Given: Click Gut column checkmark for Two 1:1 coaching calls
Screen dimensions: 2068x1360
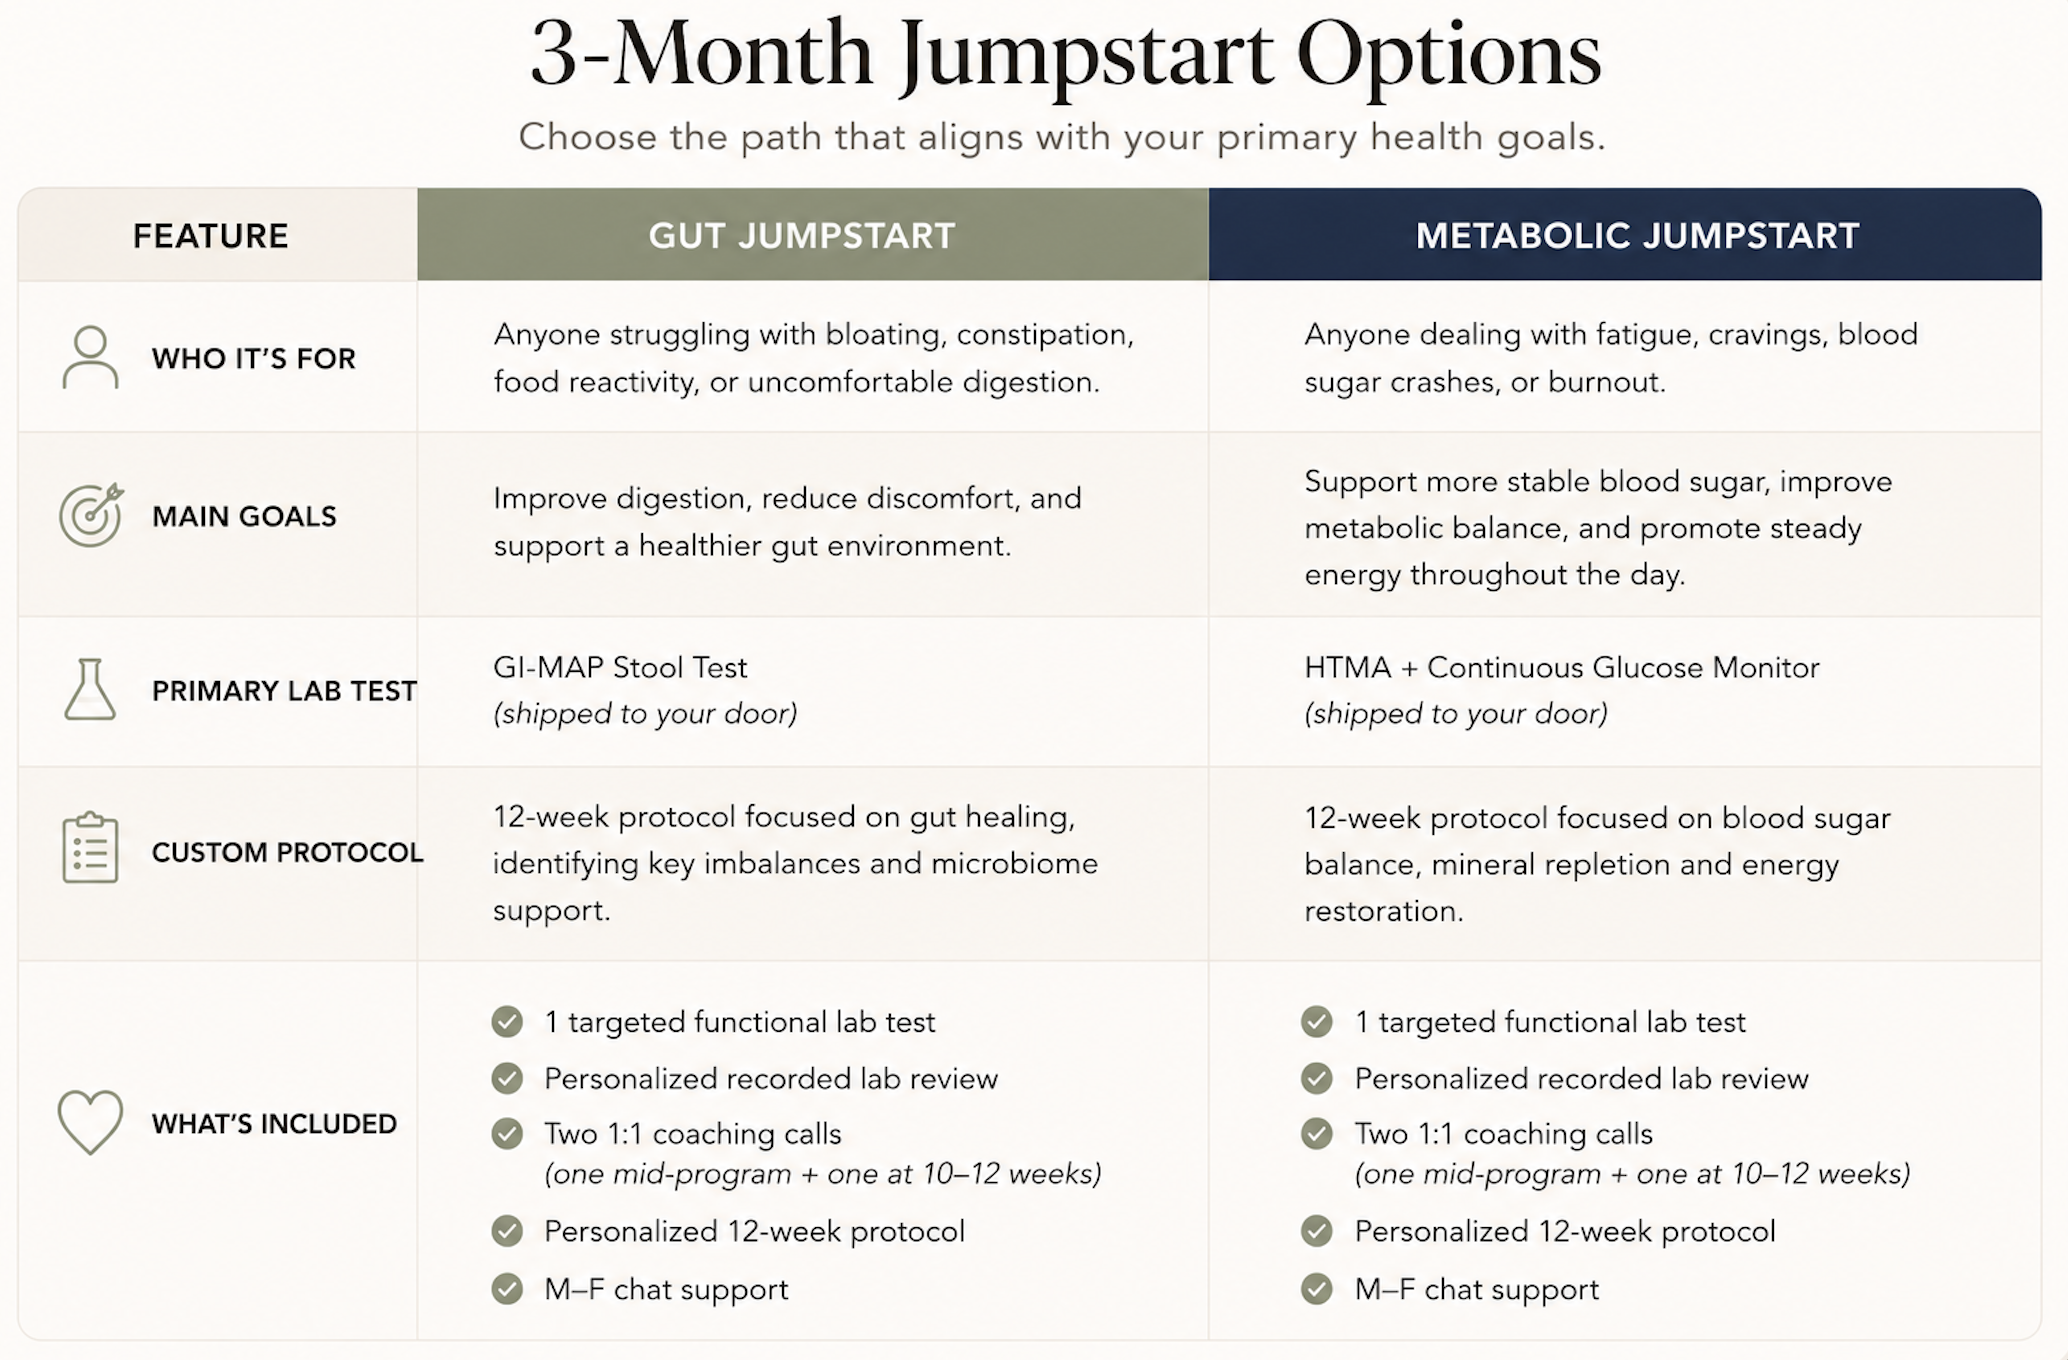Looking at the screenshot, I should (x=507, y=1133).
